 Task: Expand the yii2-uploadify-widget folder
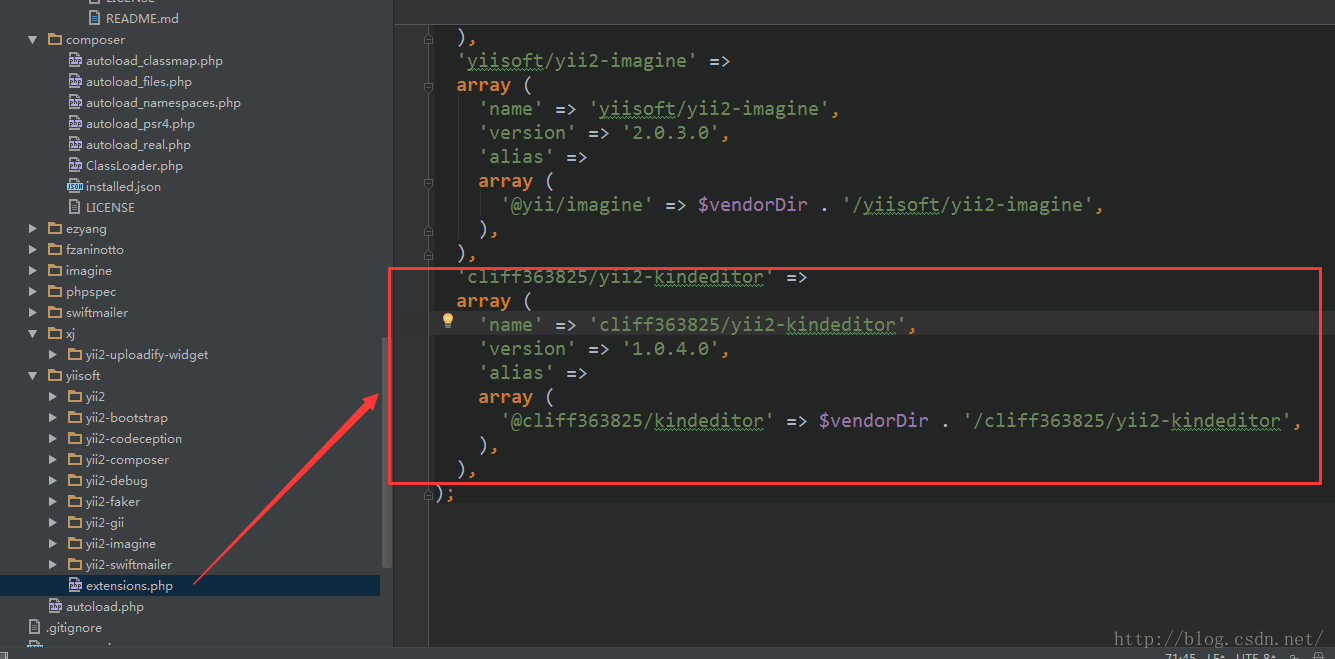(x=53, y=355)
